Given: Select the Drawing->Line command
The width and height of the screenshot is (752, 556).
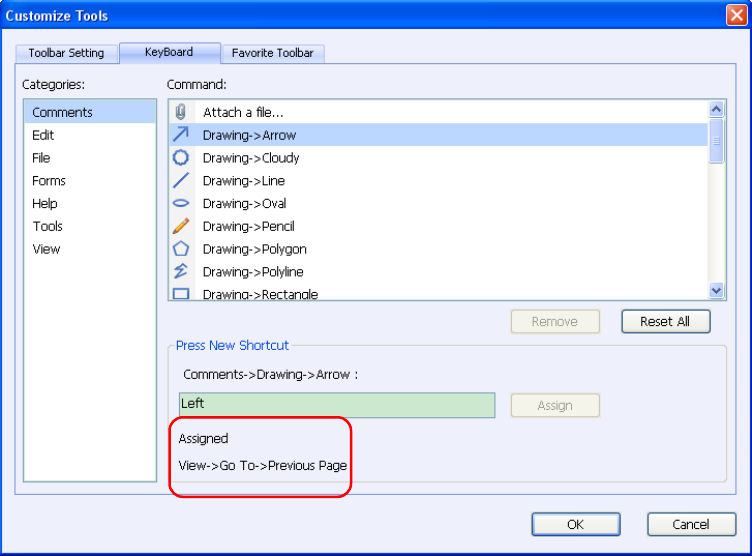Looking at the screenshot, I should (x=438, y=180).
